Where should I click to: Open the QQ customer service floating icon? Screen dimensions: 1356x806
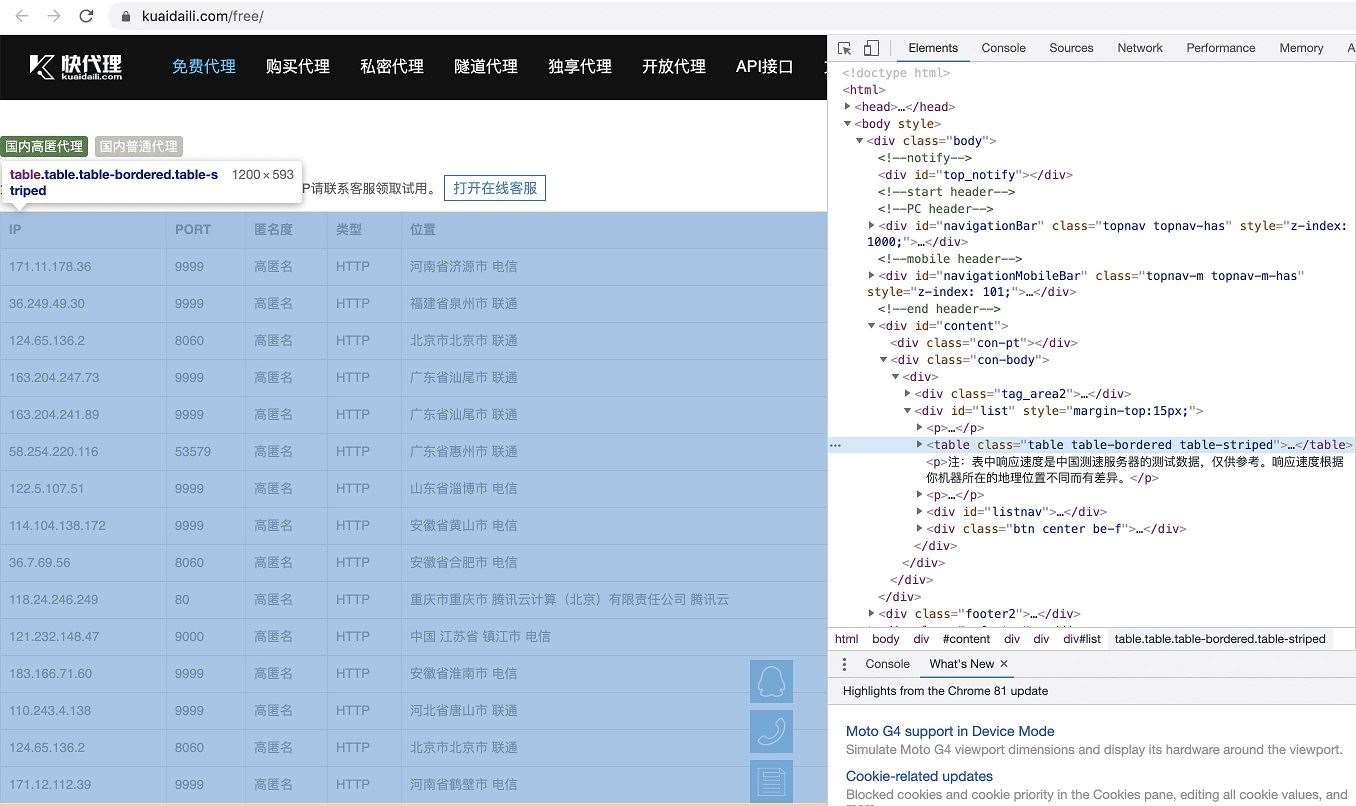[x=771, y=679]
